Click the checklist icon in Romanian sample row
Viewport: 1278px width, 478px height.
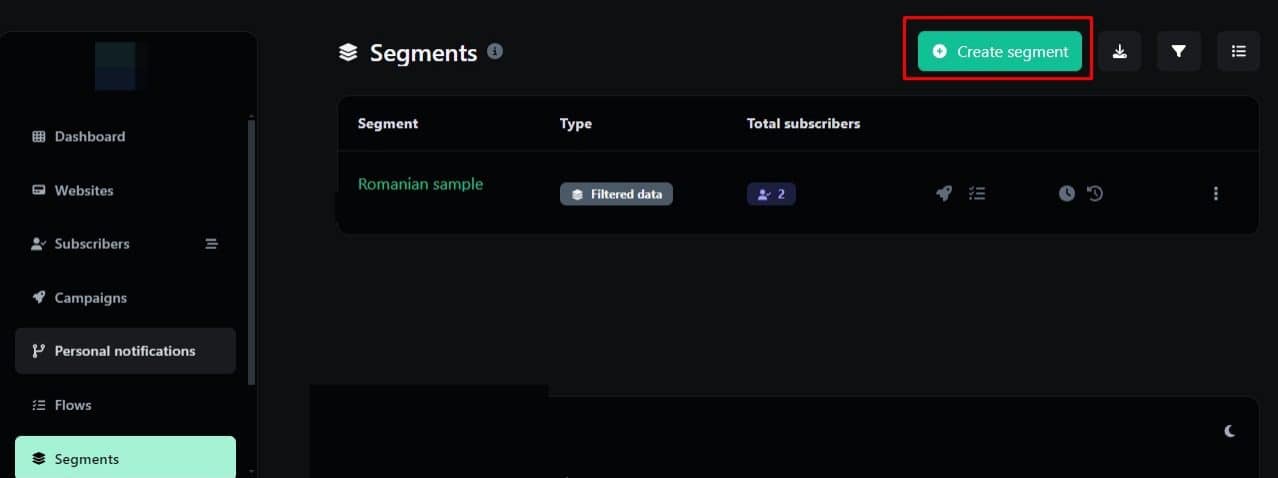tap(977, 194)
